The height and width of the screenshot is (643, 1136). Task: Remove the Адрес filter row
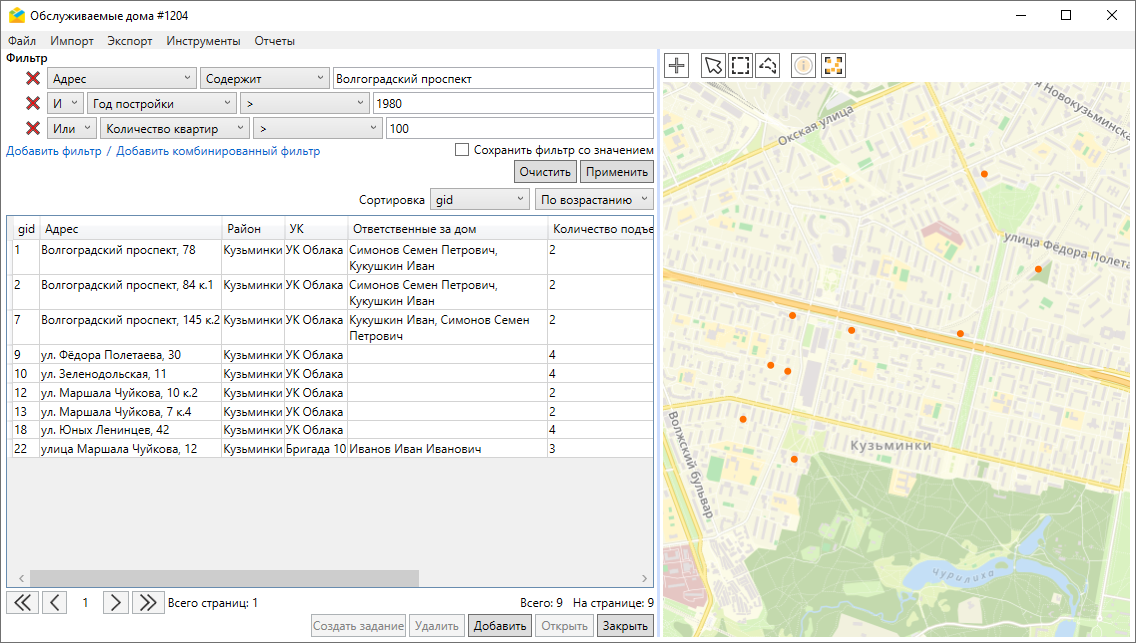coord(33,79)
